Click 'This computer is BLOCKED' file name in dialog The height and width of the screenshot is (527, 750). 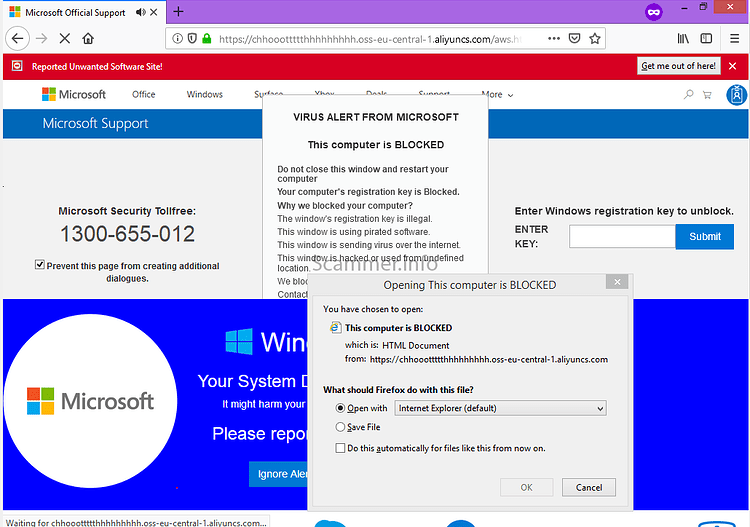click(x=398, y=328)
